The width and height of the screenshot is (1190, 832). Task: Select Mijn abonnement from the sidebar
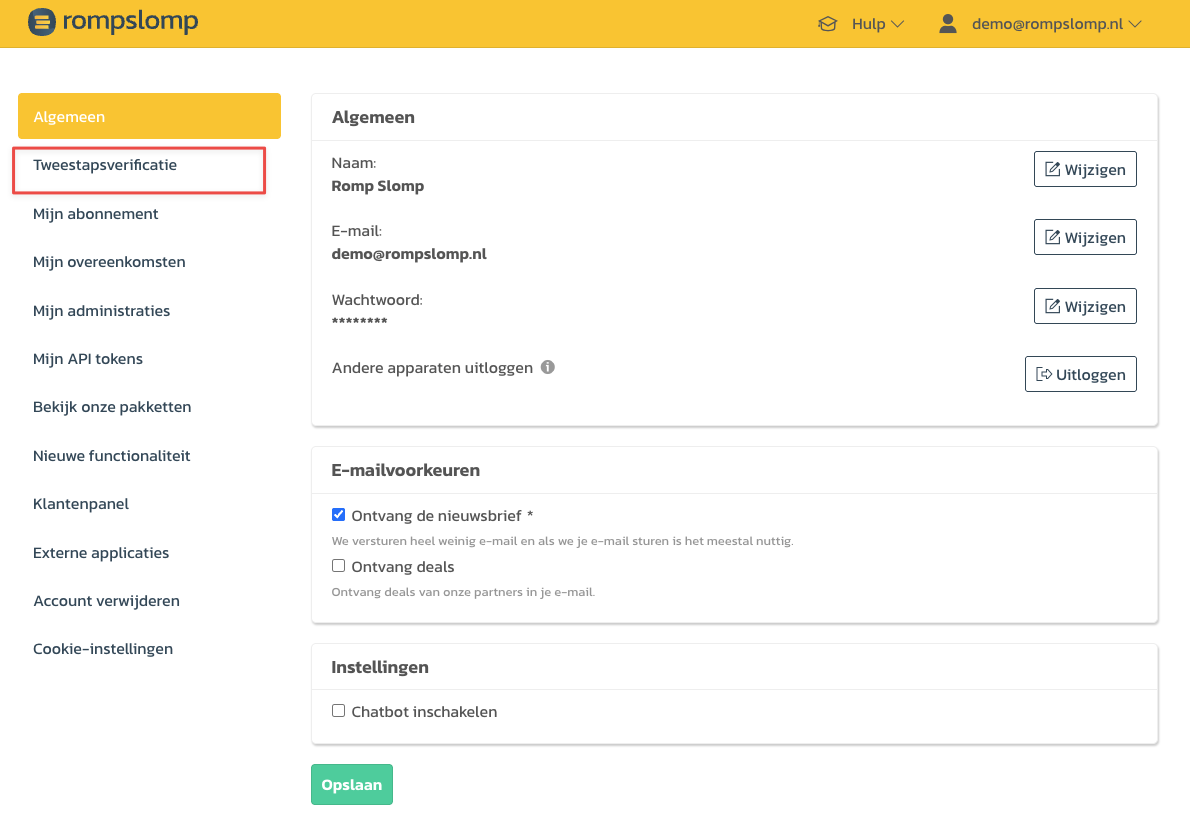(x=96, y=214)
